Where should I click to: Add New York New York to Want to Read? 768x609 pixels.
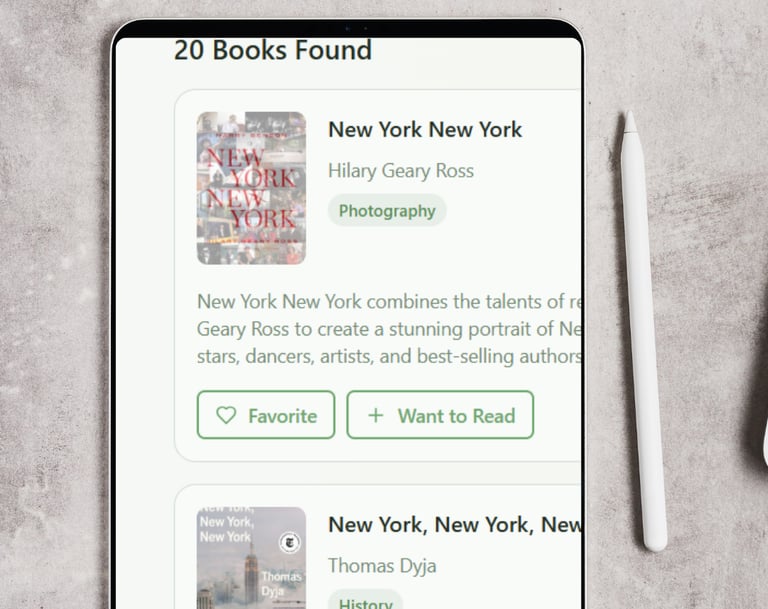pos(440,414)
